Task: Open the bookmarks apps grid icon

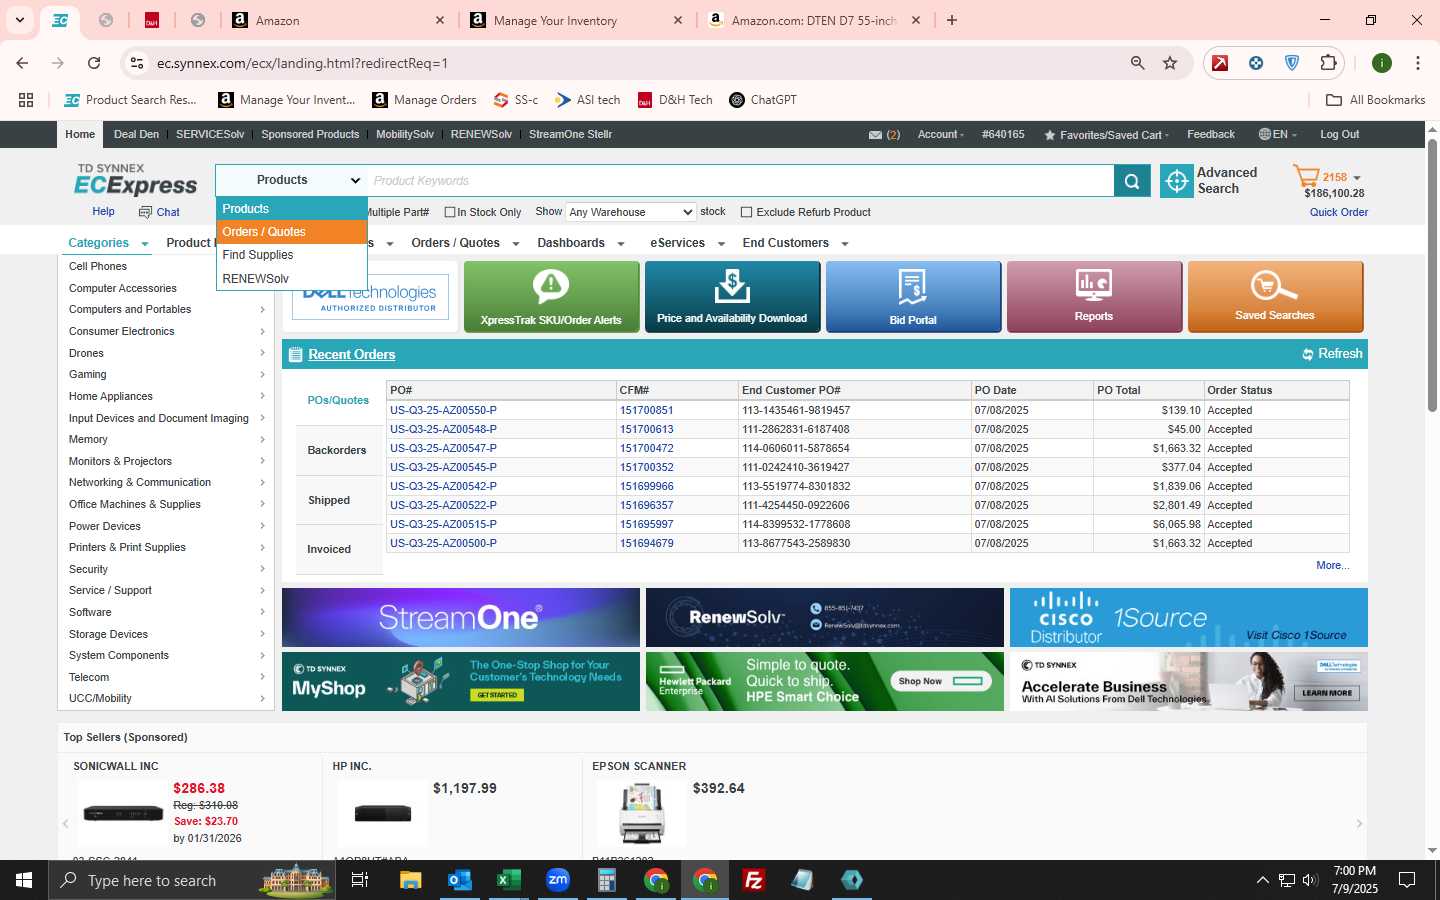Action: pos(26,100)
